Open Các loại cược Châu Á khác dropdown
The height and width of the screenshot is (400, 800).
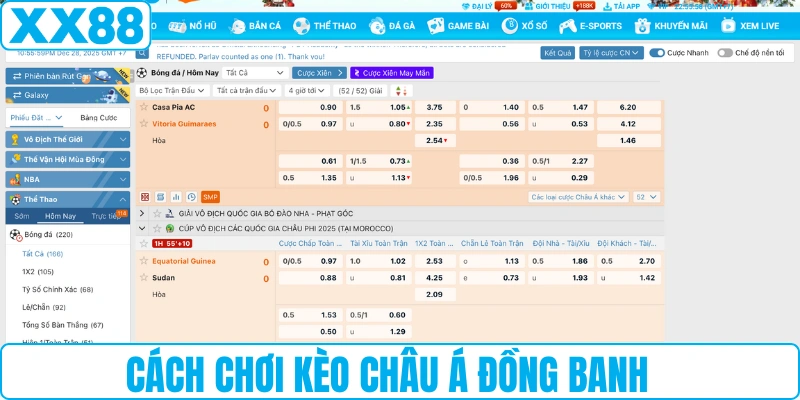click(579, 197)
